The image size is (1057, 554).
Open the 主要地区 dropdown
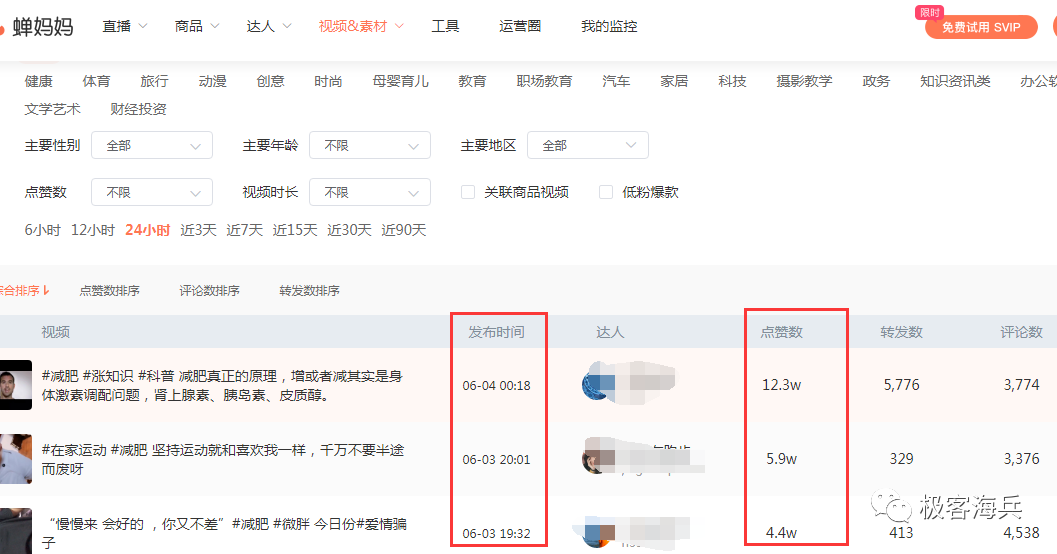point(588,146)
